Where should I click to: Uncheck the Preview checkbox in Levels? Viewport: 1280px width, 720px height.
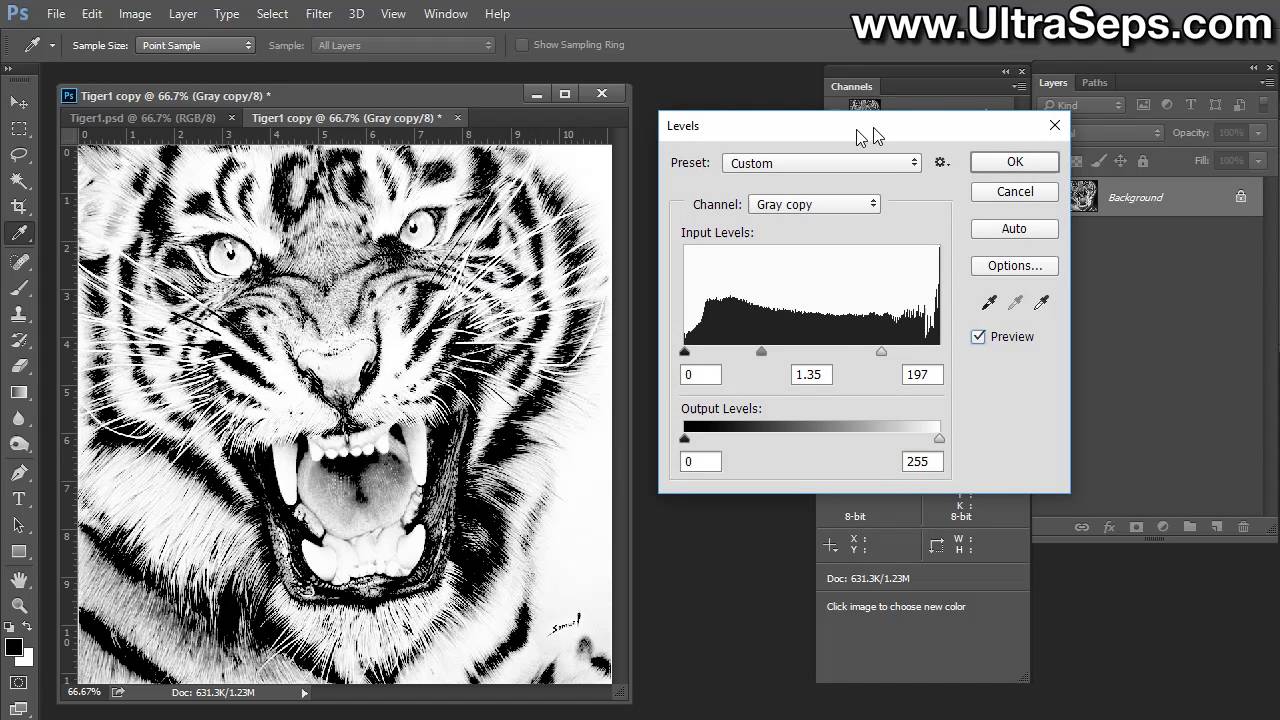pos(979,337)
